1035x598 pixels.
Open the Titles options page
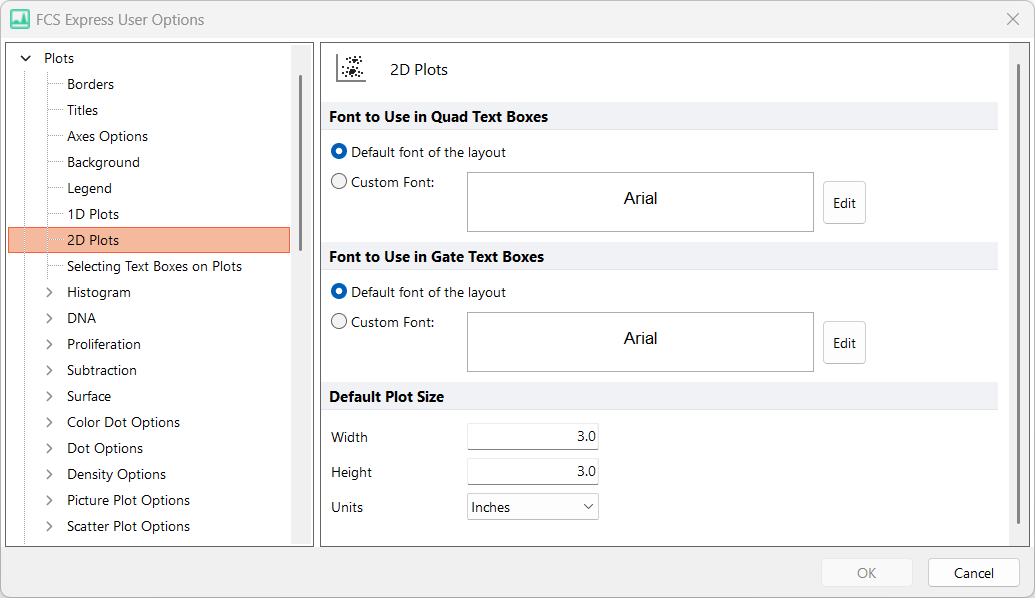(83, 110)
